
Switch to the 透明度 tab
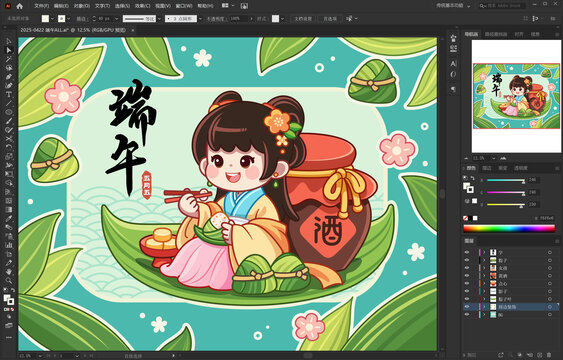coord(521,168)
